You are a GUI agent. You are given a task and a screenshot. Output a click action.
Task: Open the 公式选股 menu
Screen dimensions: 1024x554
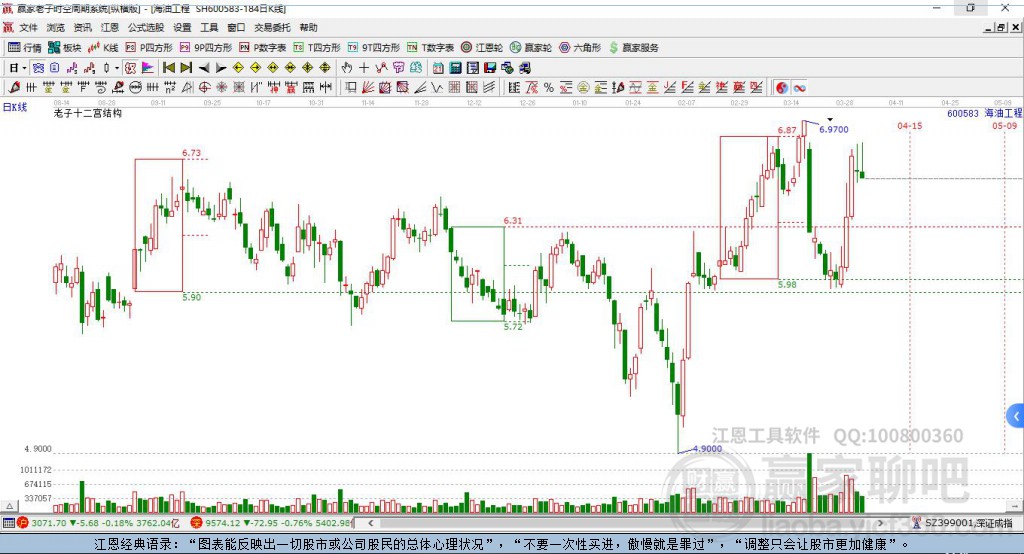(146, 27)
